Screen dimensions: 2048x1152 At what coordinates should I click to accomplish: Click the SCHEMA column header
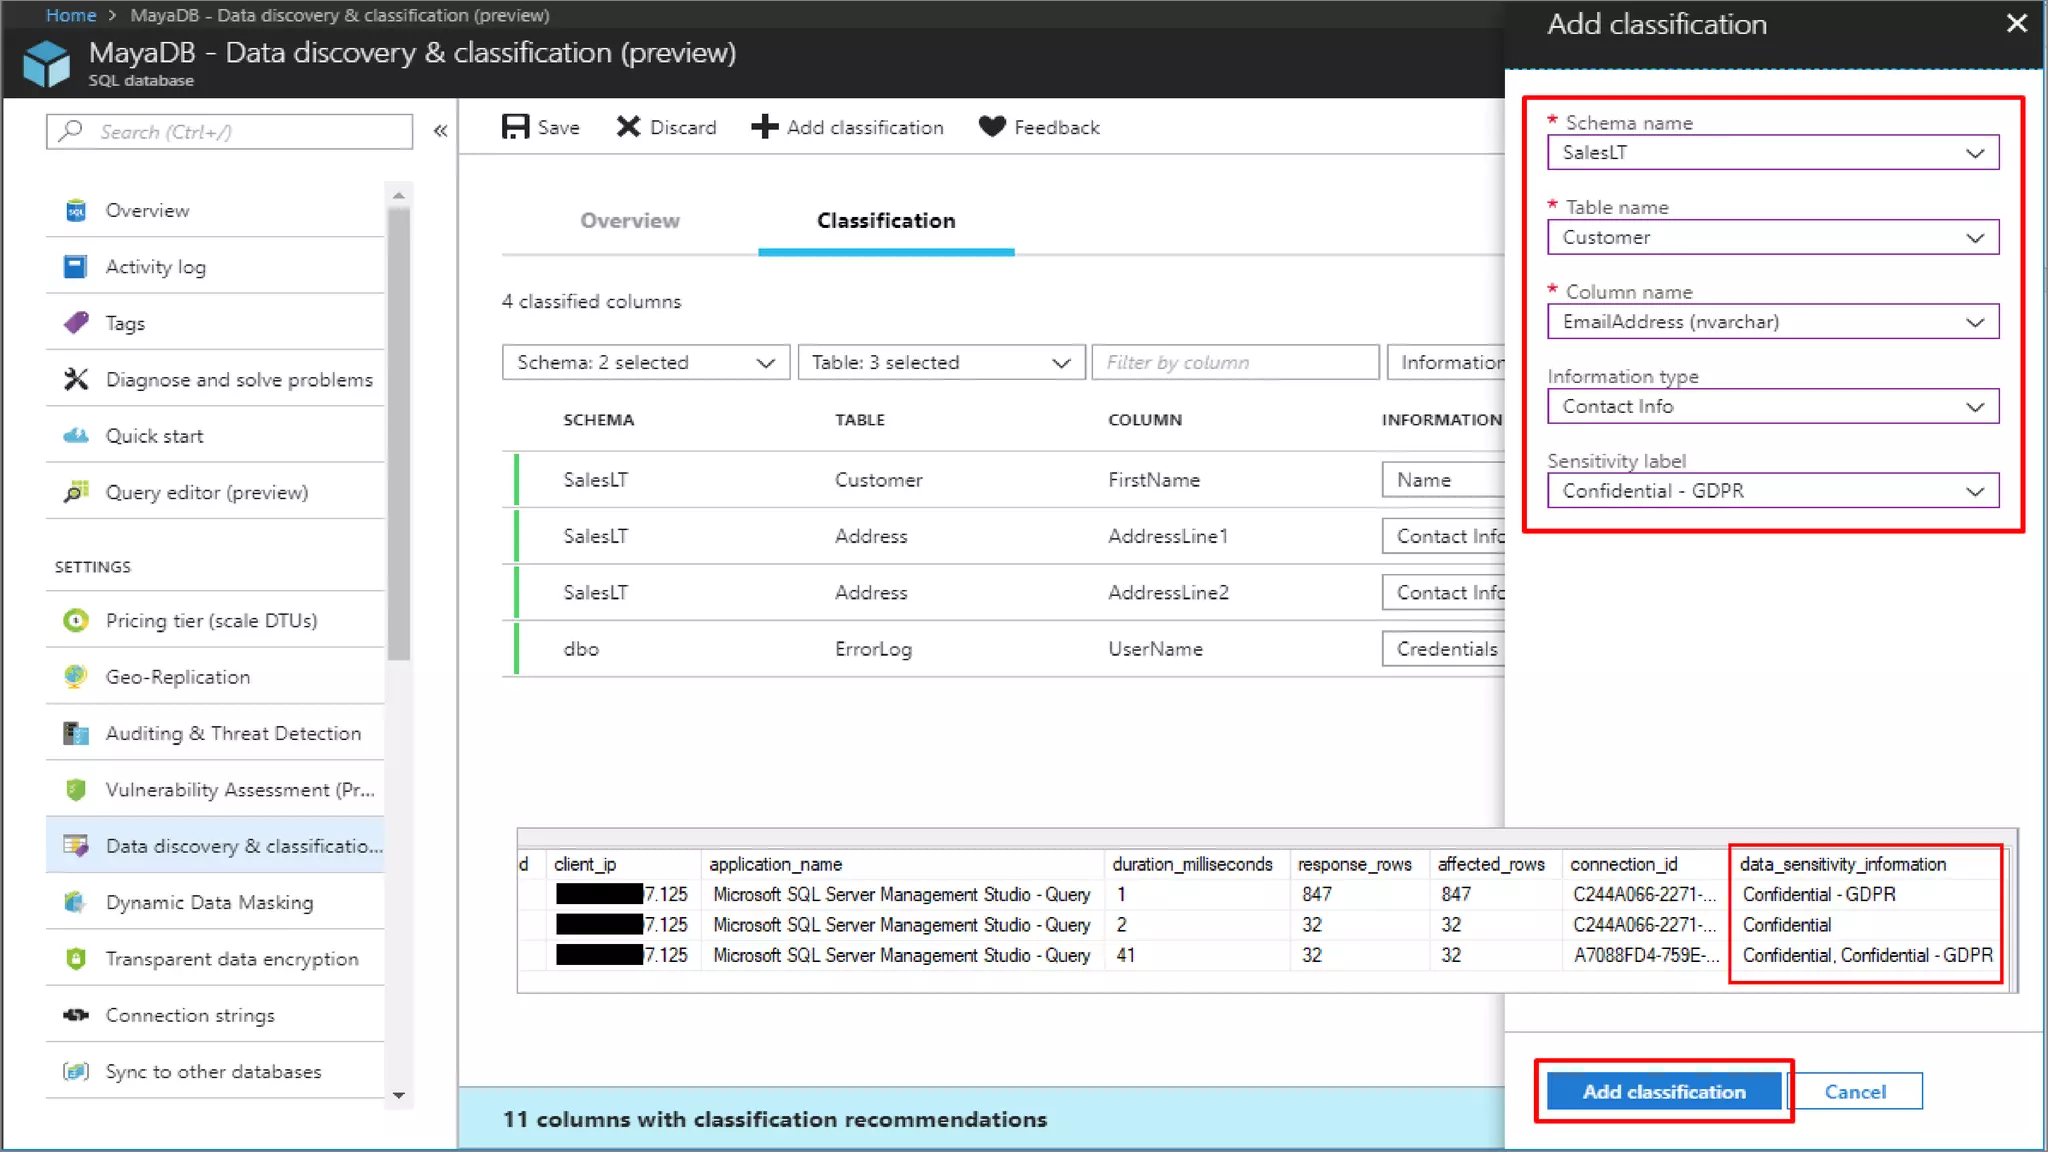tap(598, 420)
